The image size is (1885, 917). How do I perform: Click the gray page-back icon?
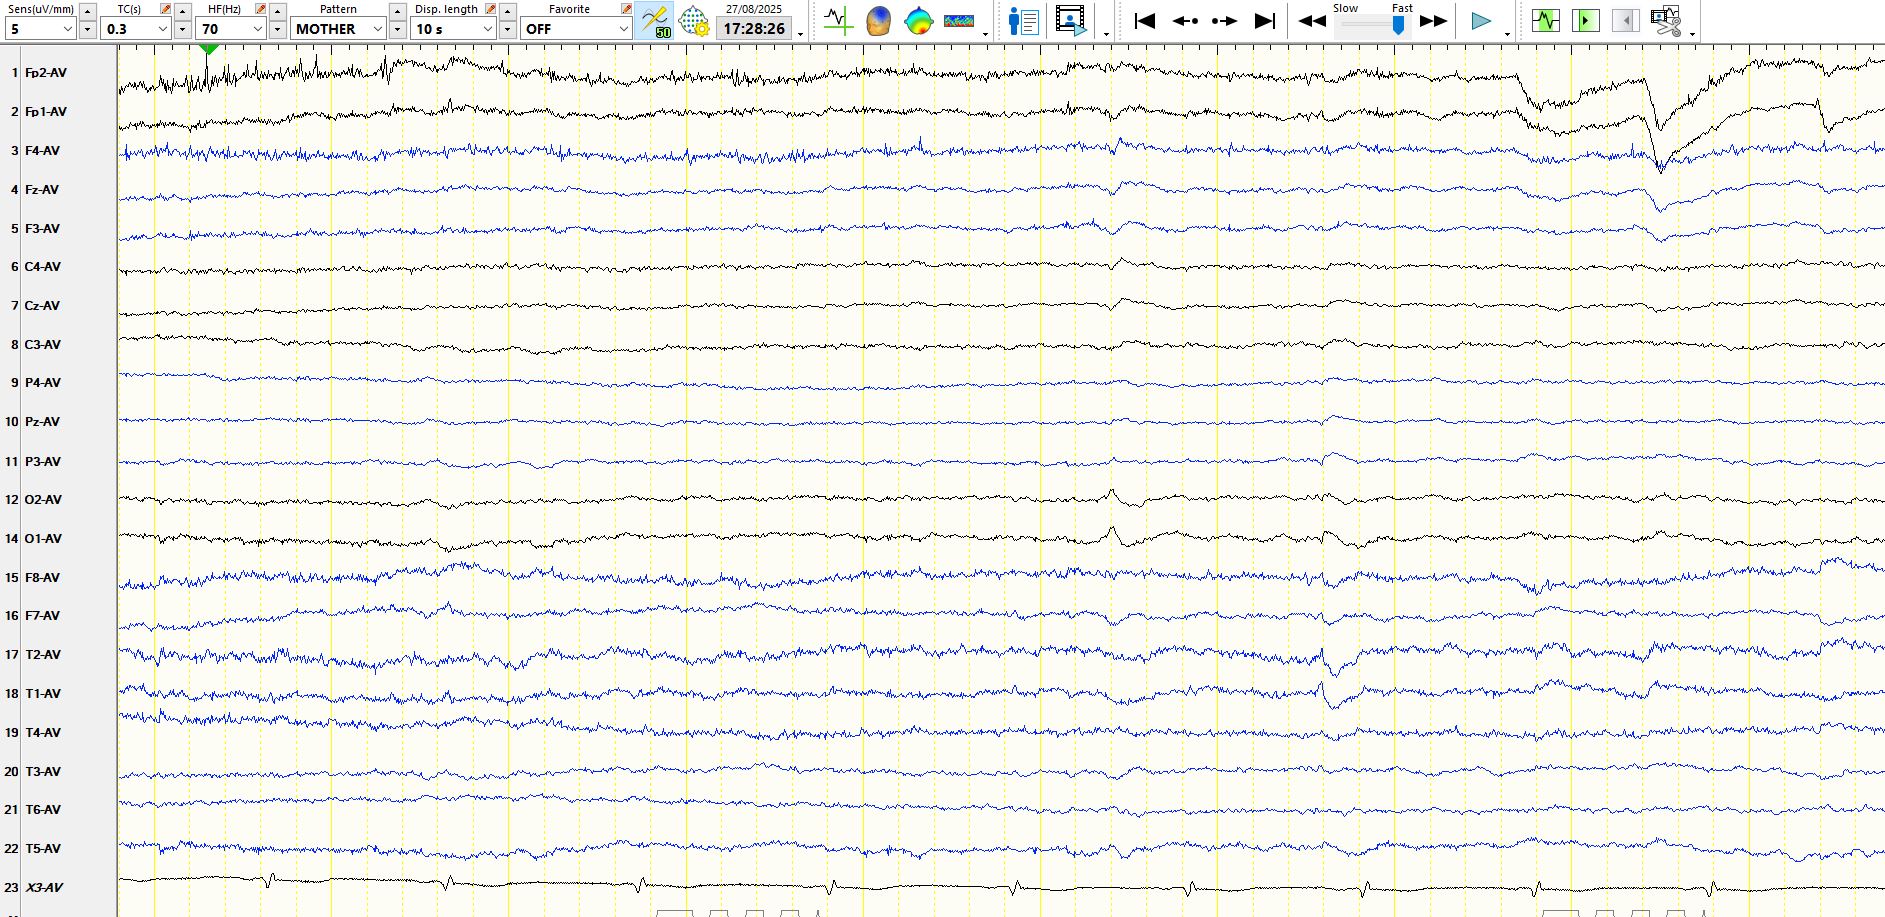[x=1626, y=21]
